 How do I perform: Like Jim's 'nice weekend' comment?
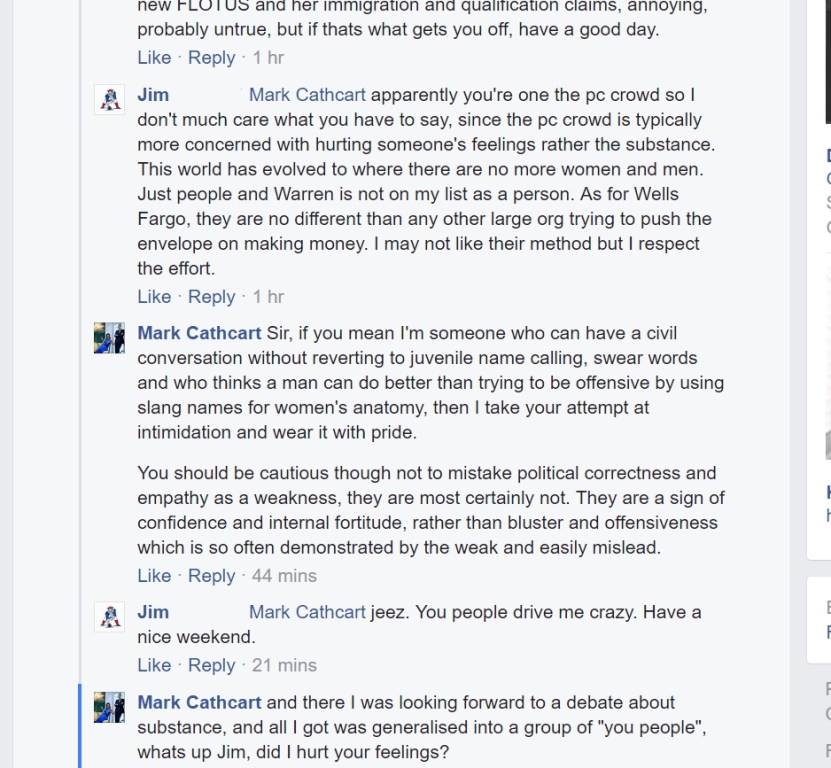click(x=154, y=665)
